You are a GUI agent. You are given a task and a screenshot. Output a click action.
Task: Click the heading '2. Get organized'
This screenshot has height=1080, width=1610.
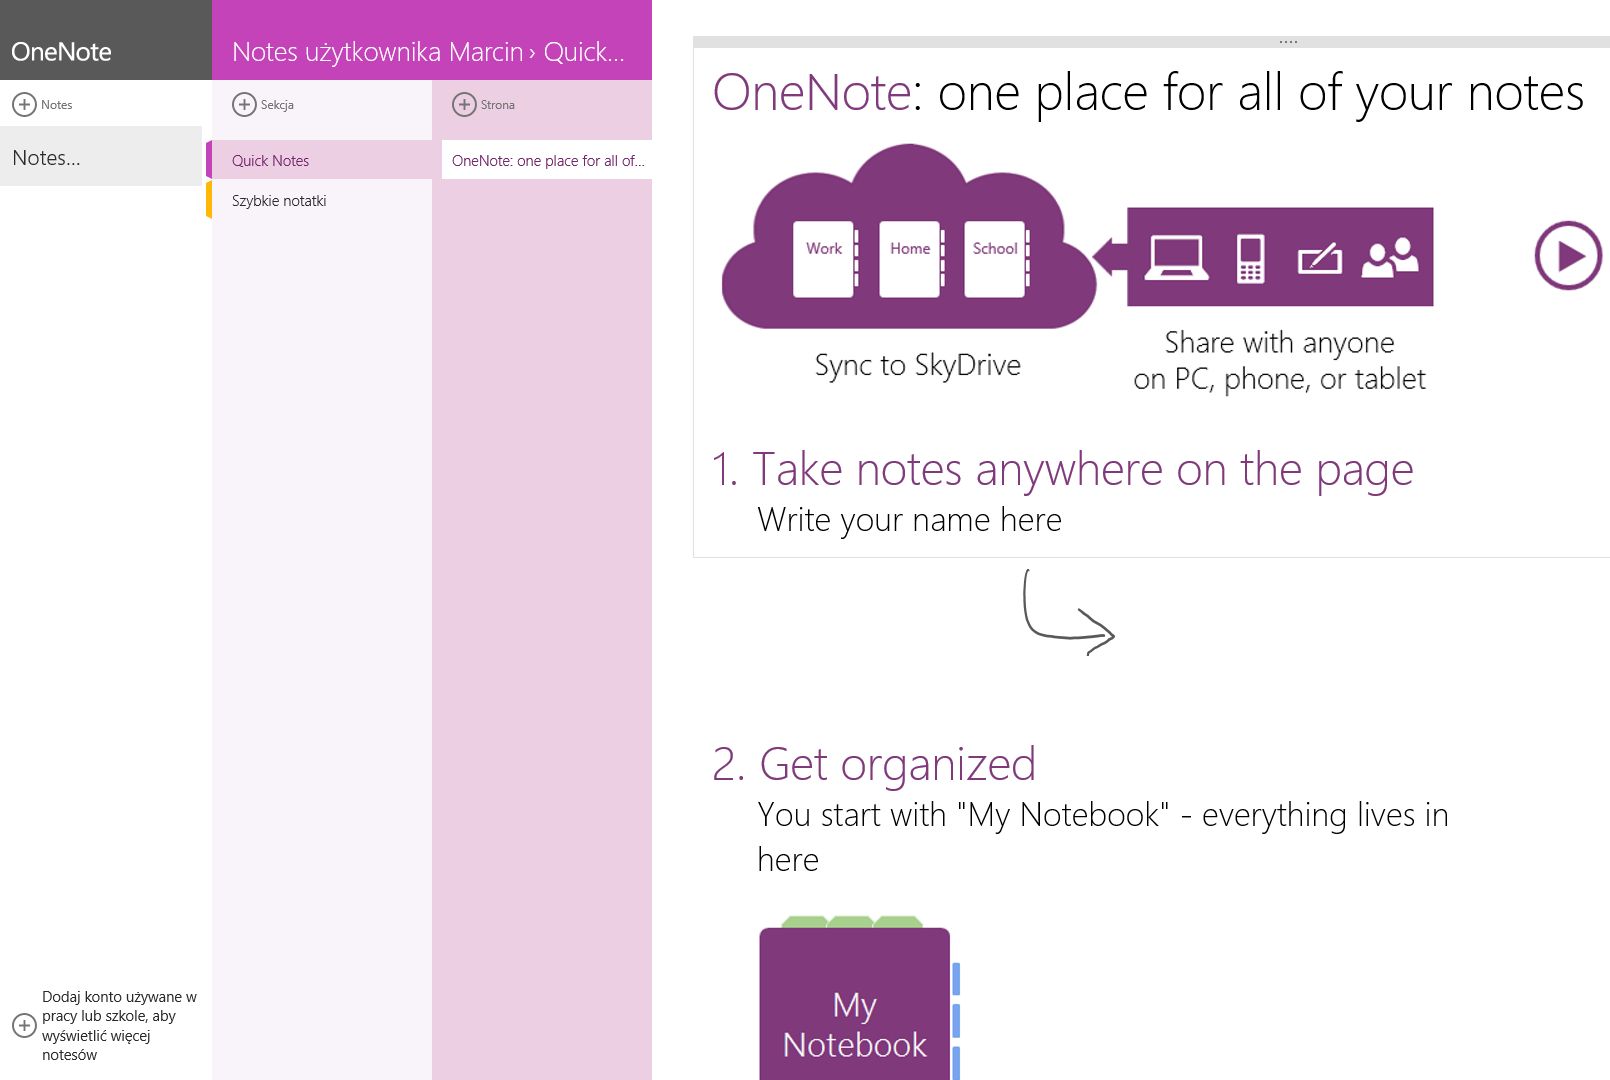(x=873, y=765)
